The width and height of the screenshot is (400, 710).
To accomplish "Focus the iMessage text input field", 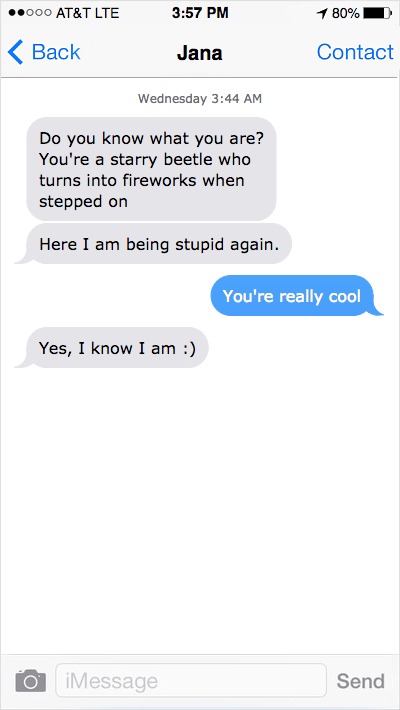I will pos(191,680).
